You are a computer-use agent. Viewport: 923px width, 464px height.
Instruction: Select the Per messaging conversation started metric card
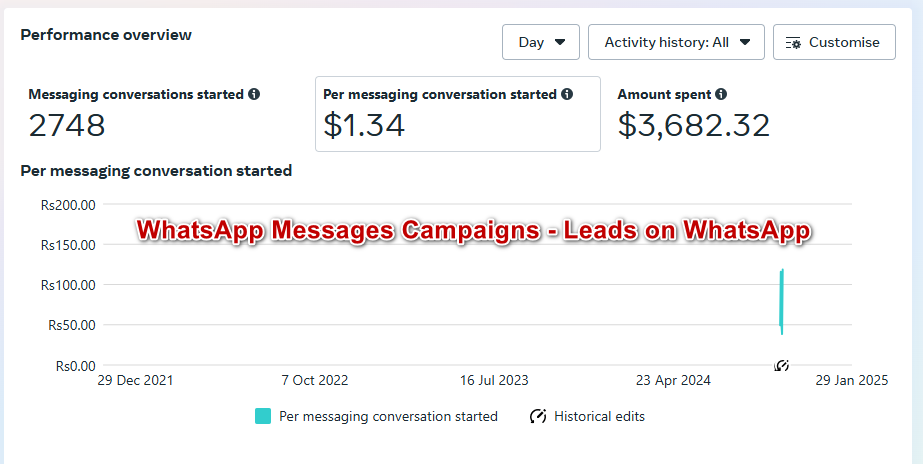(457, 114)
